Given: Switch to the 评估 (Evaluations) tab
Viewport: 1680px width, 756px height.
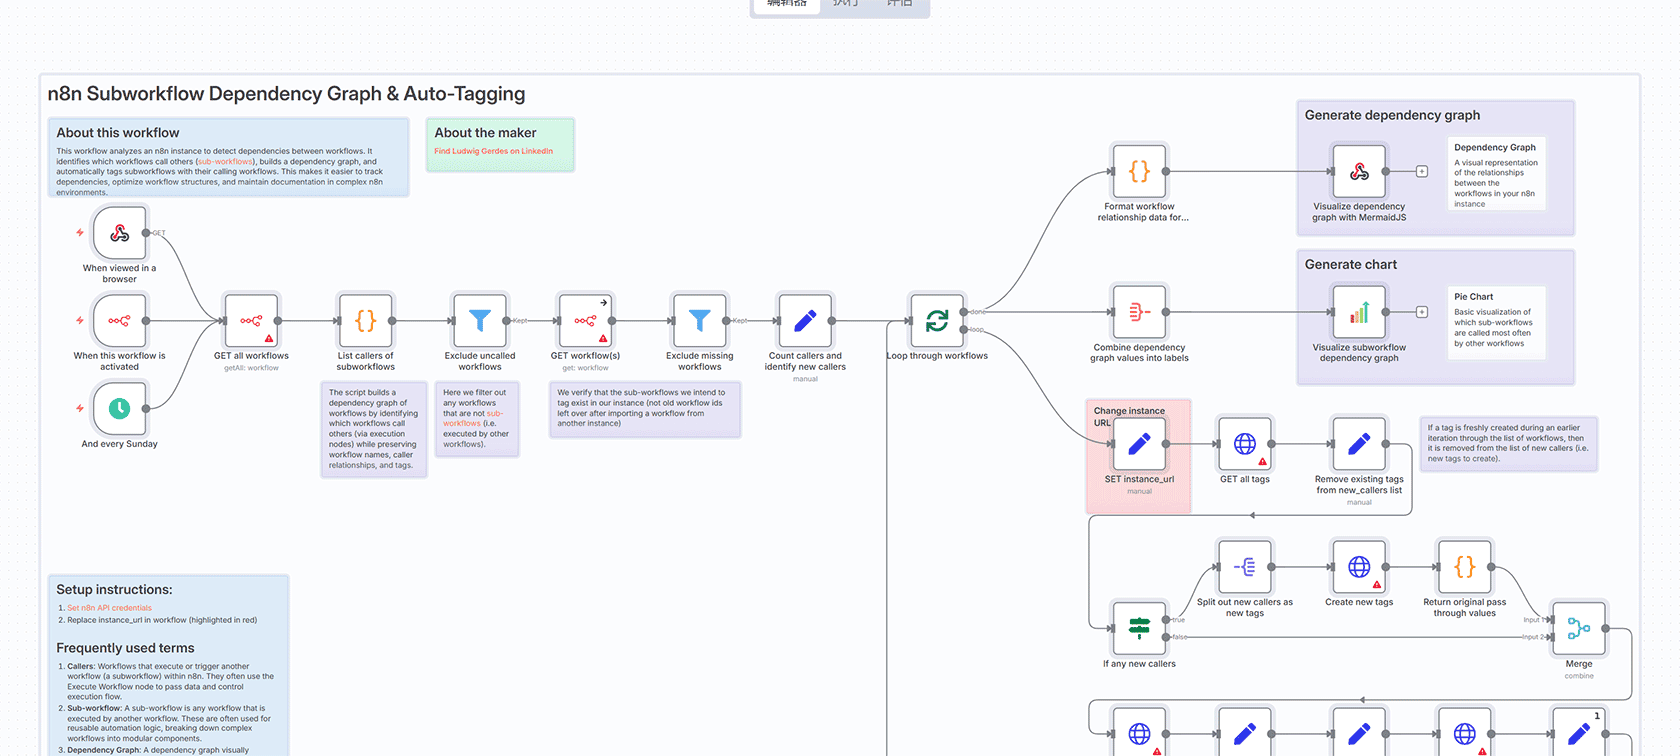Looking at the screenshot, I should pos(899,4).
